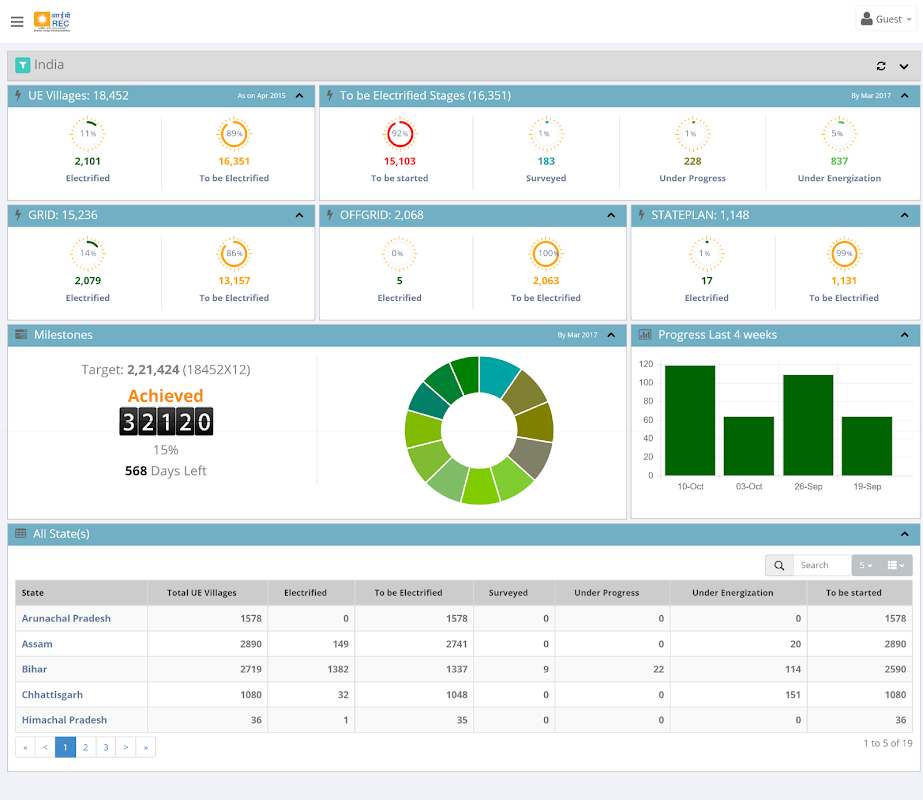Open the hamburger navigation menu
This screenshot has height=800, width=923.
coord(17,21)
